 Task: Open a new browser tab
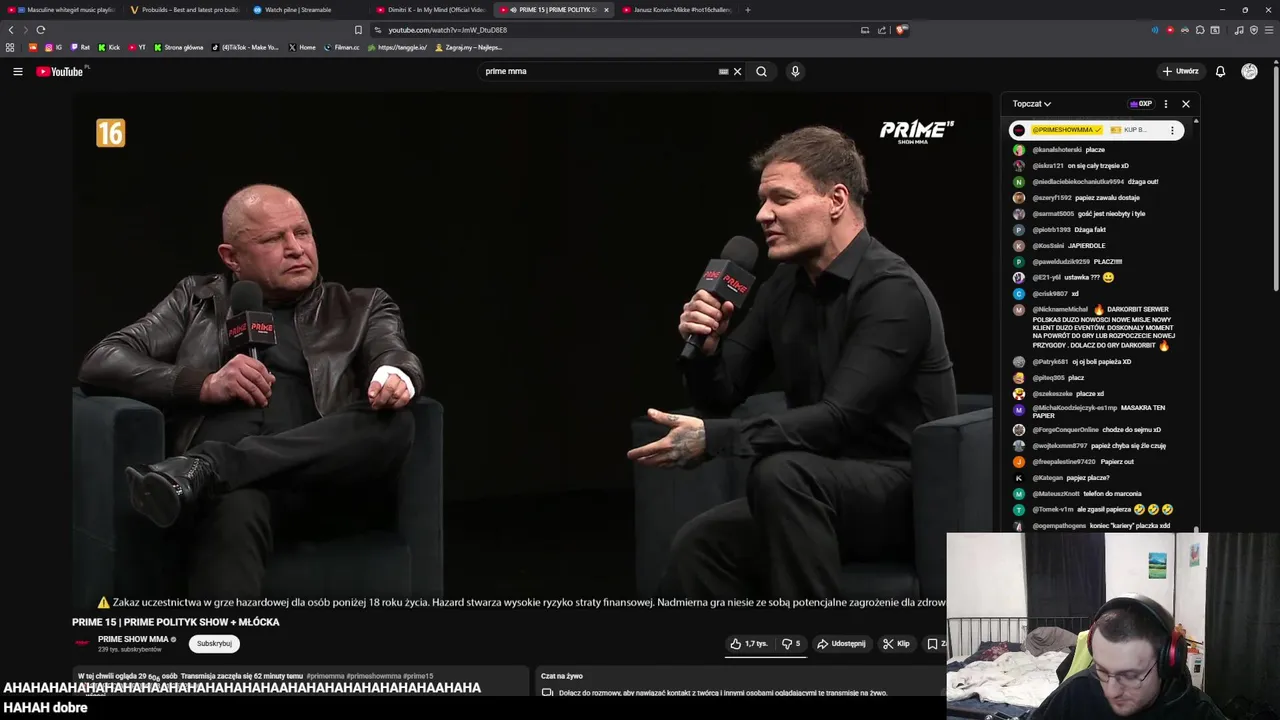748,10
